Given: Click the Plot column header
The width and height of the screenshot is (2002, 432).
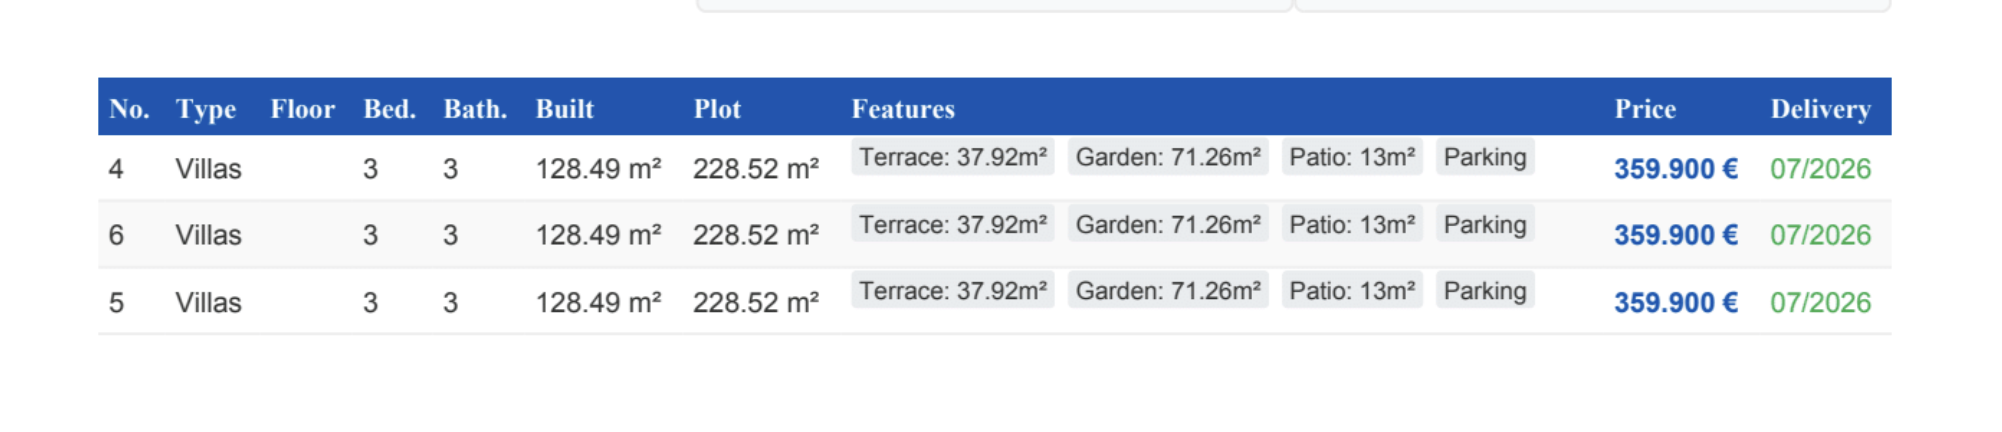Looking at the screenshot, I should (x=718, y=109).
